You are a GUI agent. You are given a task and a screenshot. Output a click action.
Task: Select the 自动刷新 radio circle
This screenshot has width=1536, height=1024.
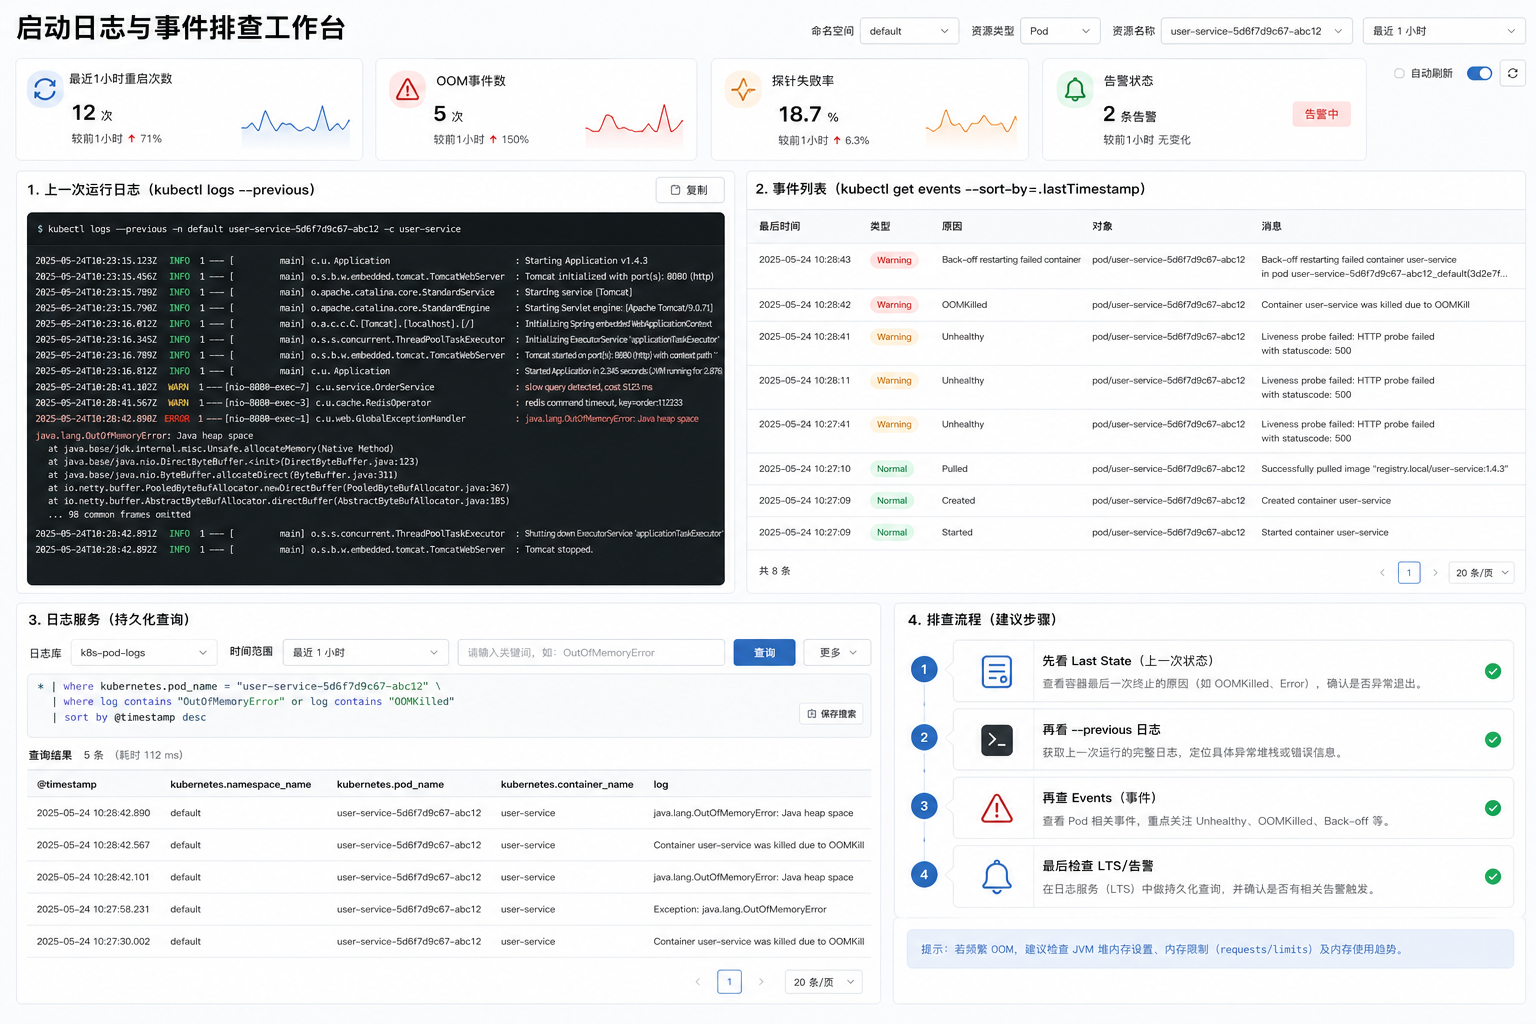1399,73
